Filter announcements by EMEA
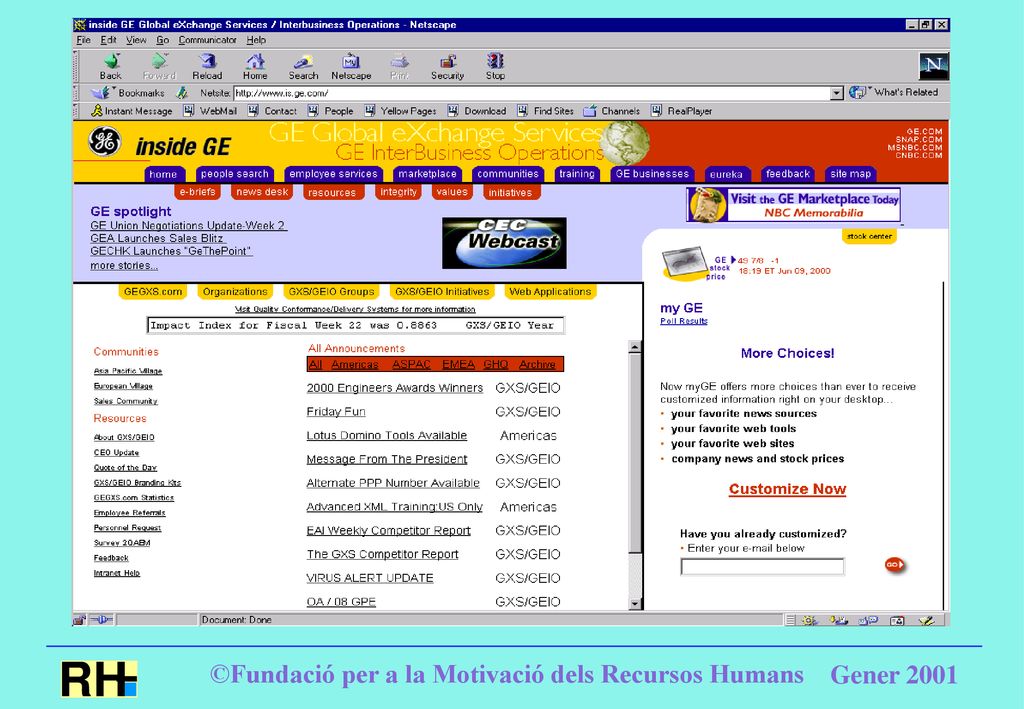Image resolution: width=1024 pixels, height=709 pixels. pyautogui.click(x=458, y=364)
